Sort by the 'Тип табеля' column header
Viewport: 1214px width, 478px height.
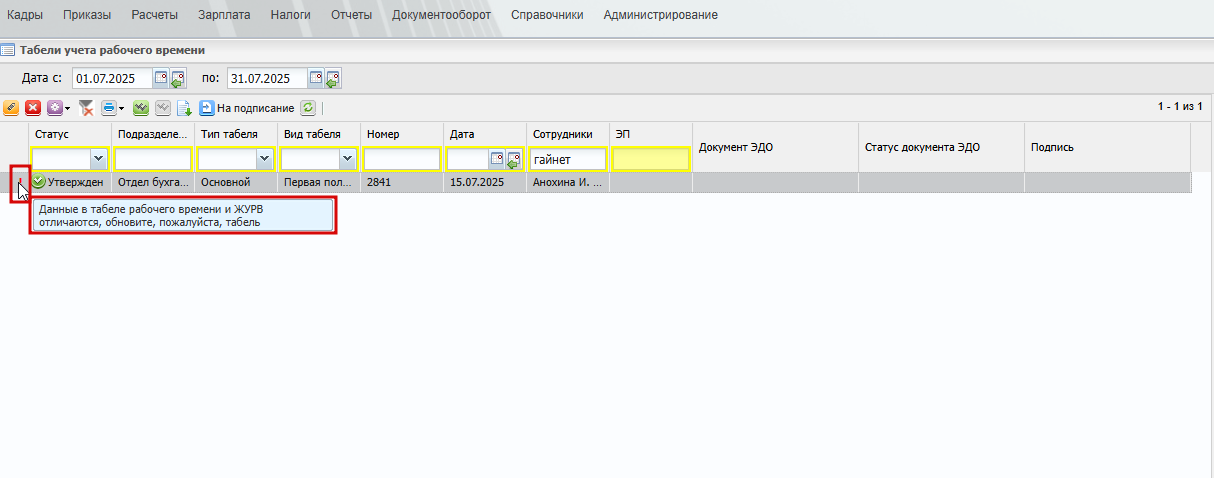(236, 134)
